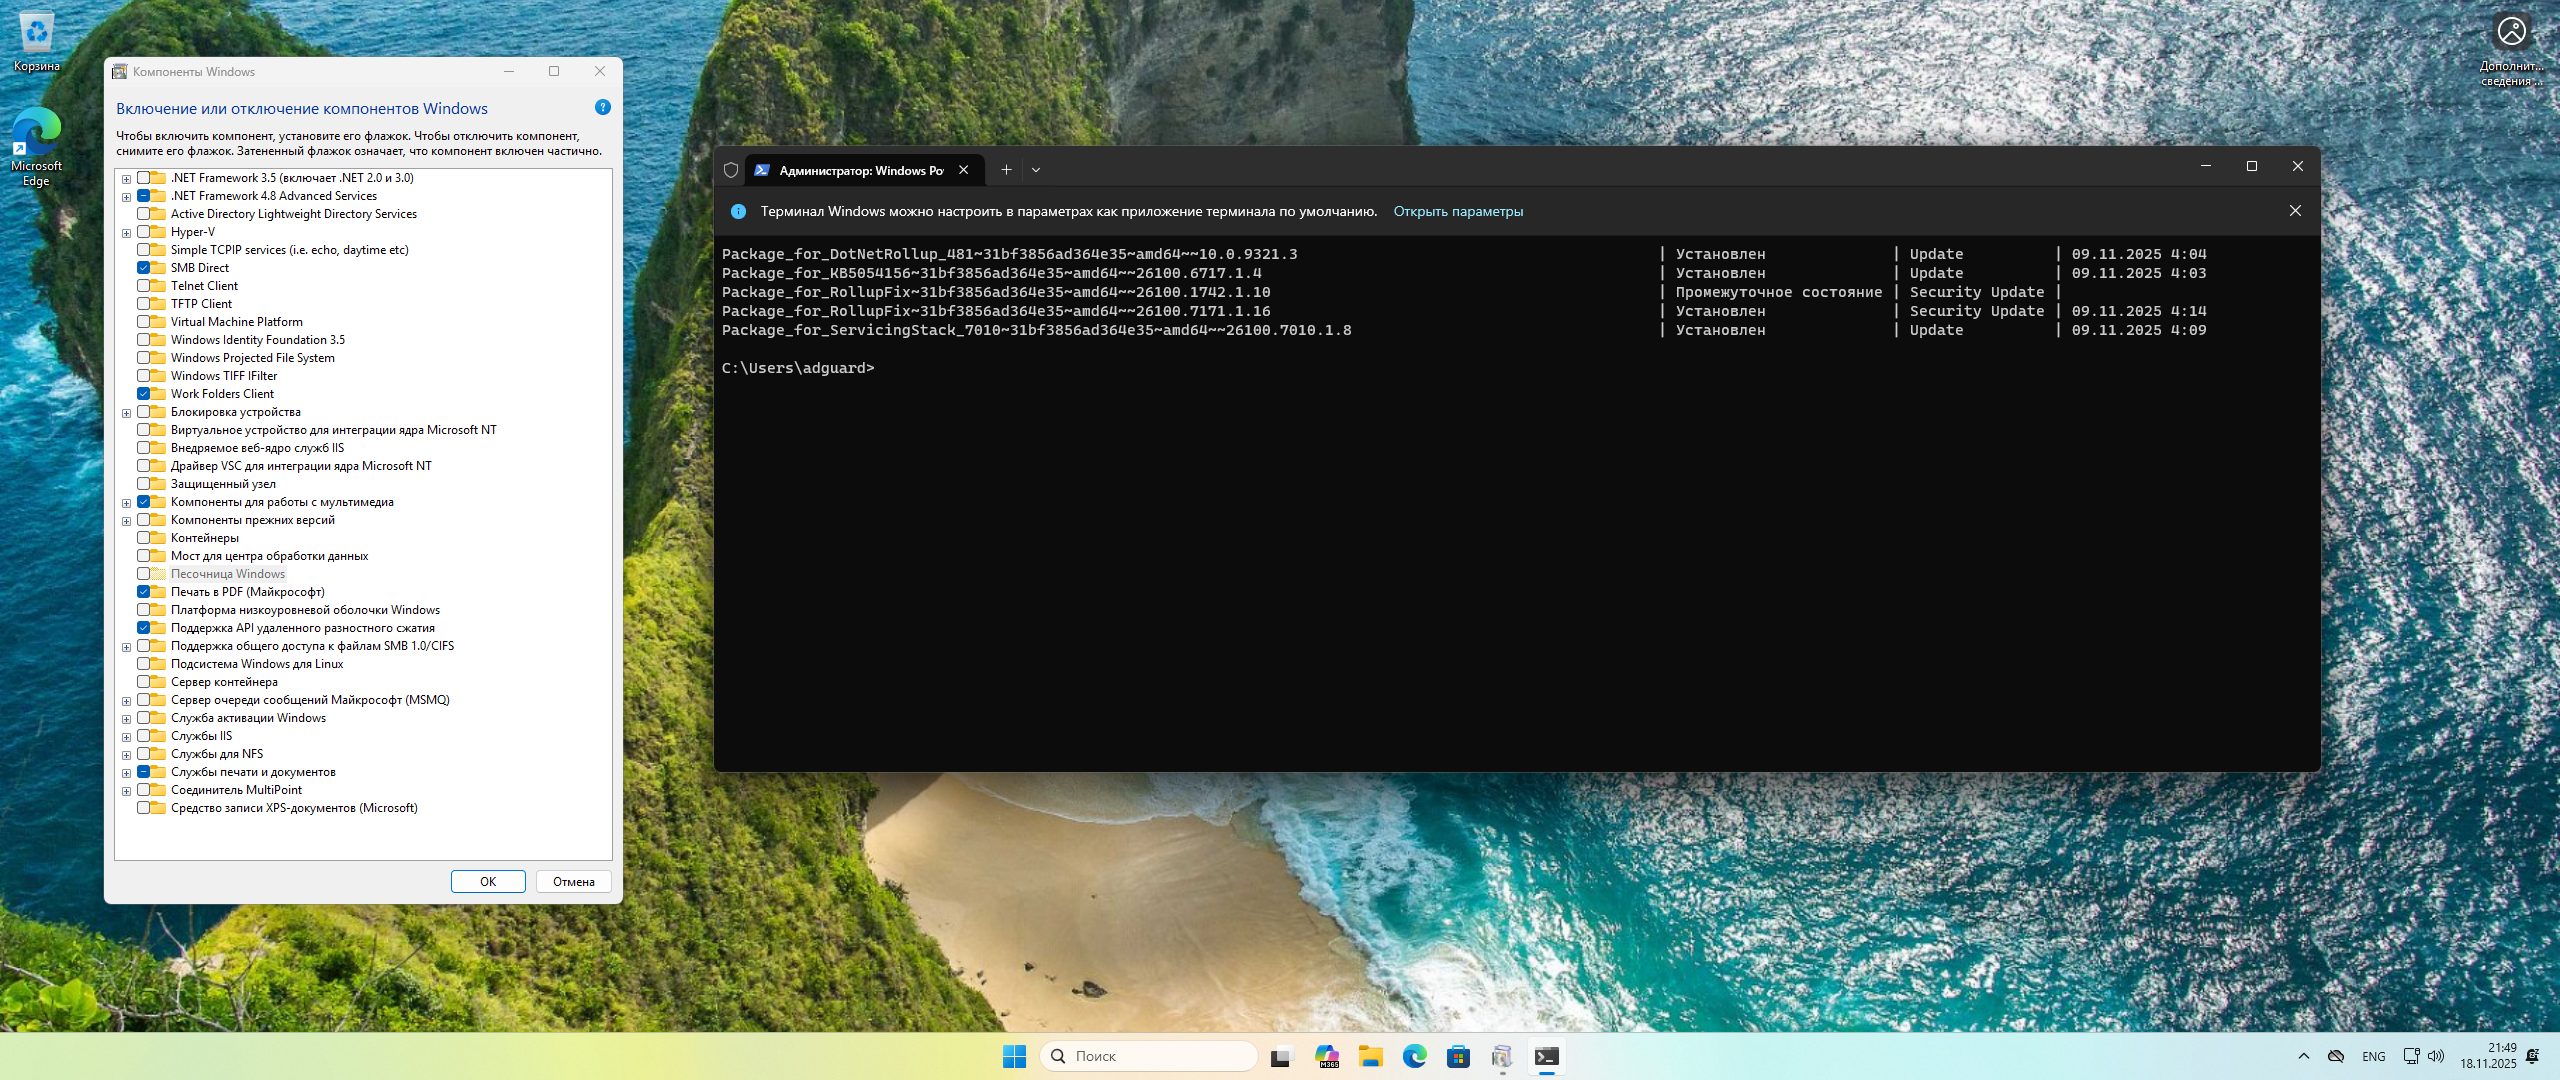This screenshot has height=1080, width=2560.
Task: Open the Terminal new-tab profile dropdown
Action: click(1036, 170)
